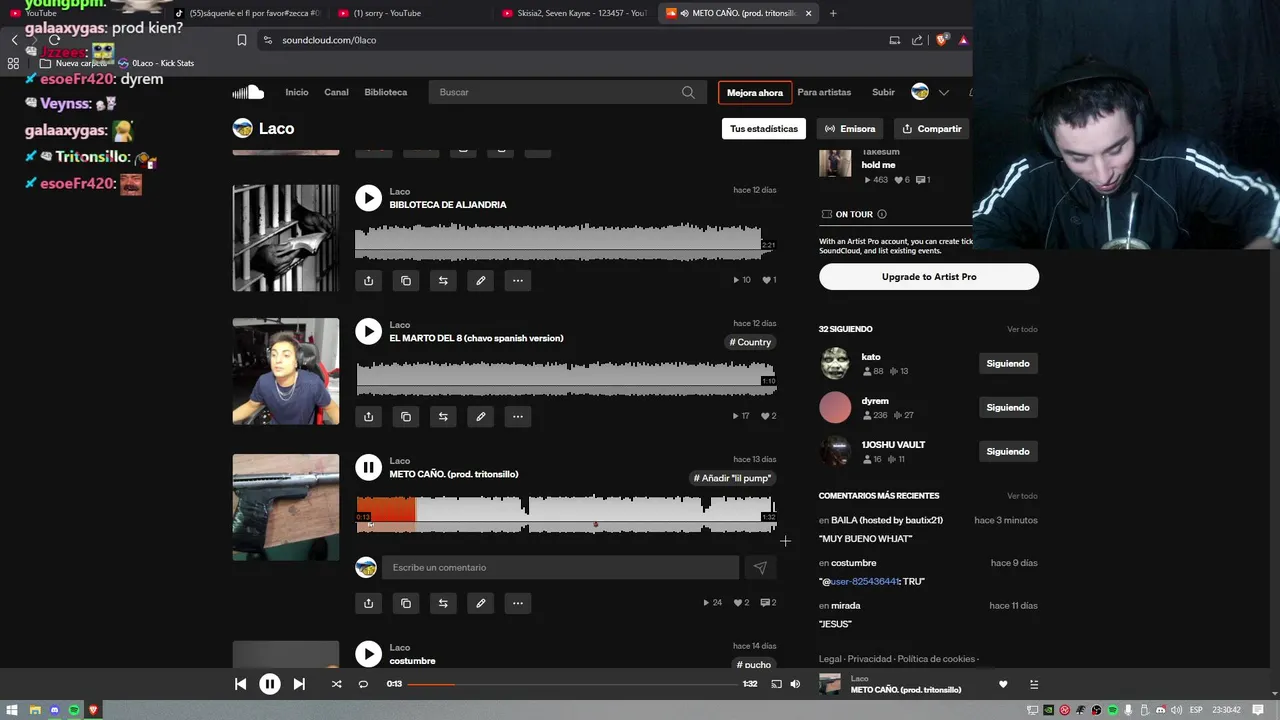Image resolution: width=1280 pixels, height=720 pixels.
Task: Open 'Ver todo' for comentarios más recientes
Action: [x=1022, y=496]
